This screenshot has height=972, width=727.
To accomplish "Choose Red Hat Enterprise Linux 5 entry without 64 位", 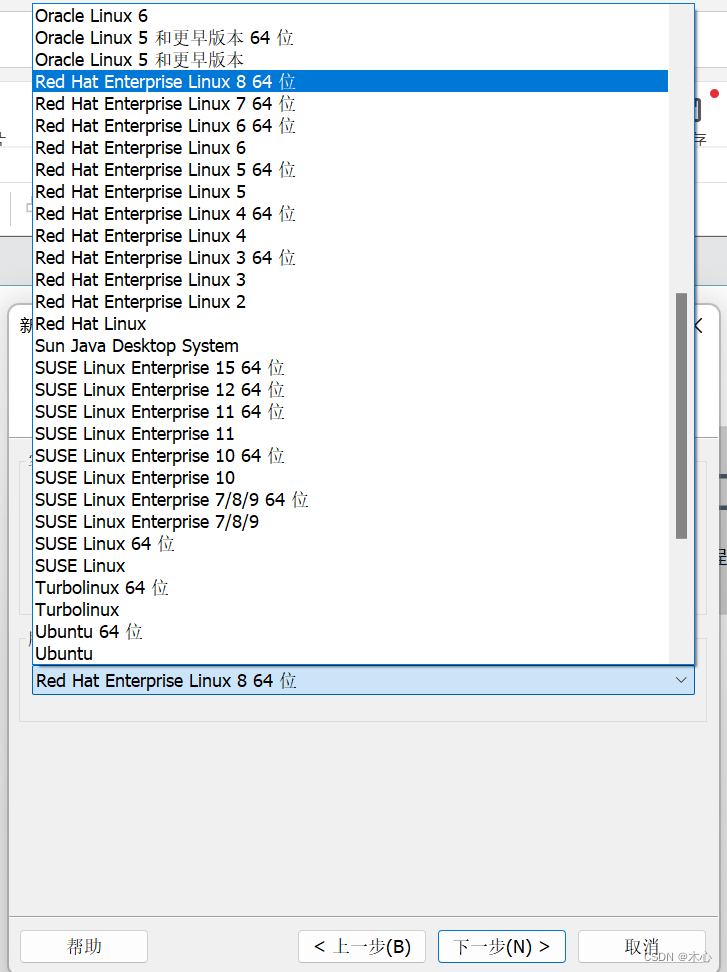I will tap(350, 192).
